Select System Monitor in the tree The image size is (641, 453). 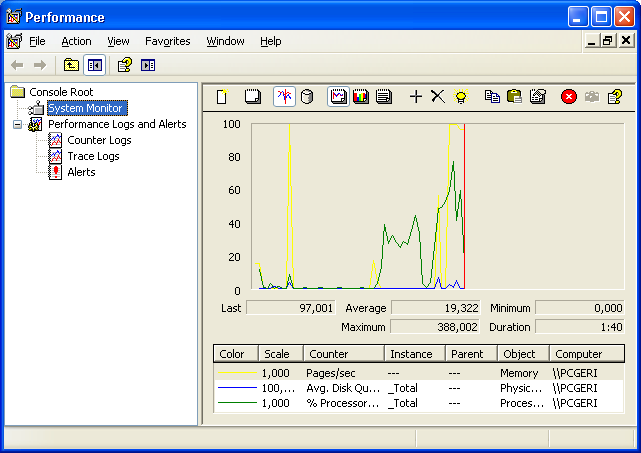[85, 108]
